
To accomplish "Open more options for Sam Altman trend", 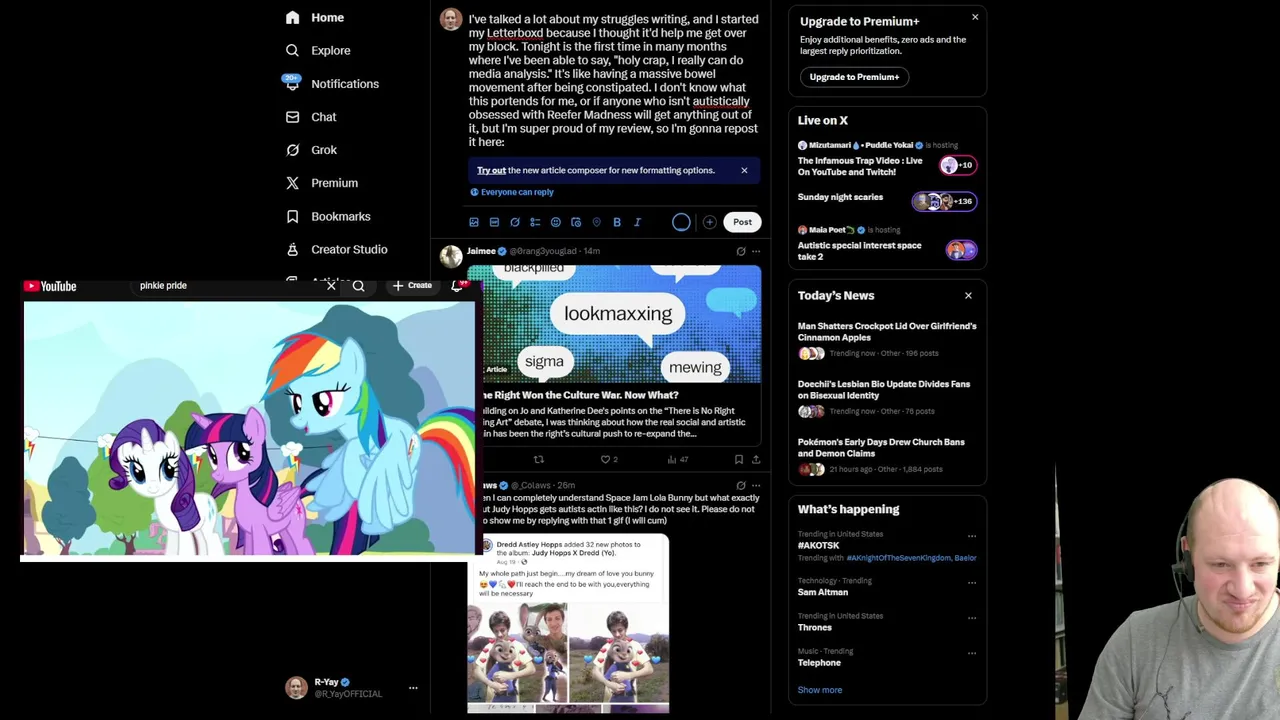I will (x=971, y=581).
